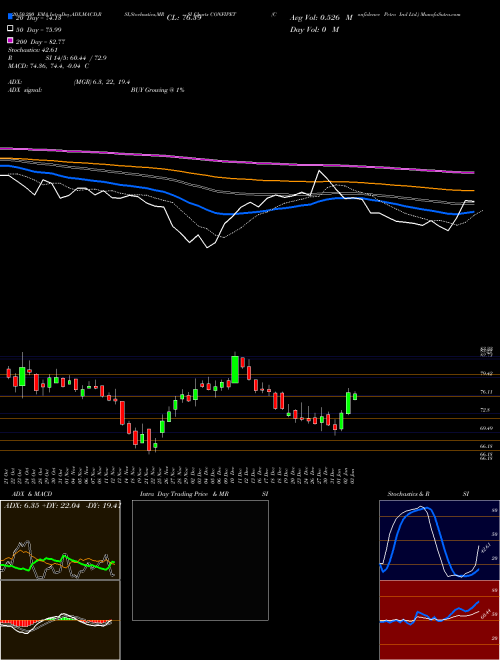Click the tall green candle at the December peak

click(235, 369)
